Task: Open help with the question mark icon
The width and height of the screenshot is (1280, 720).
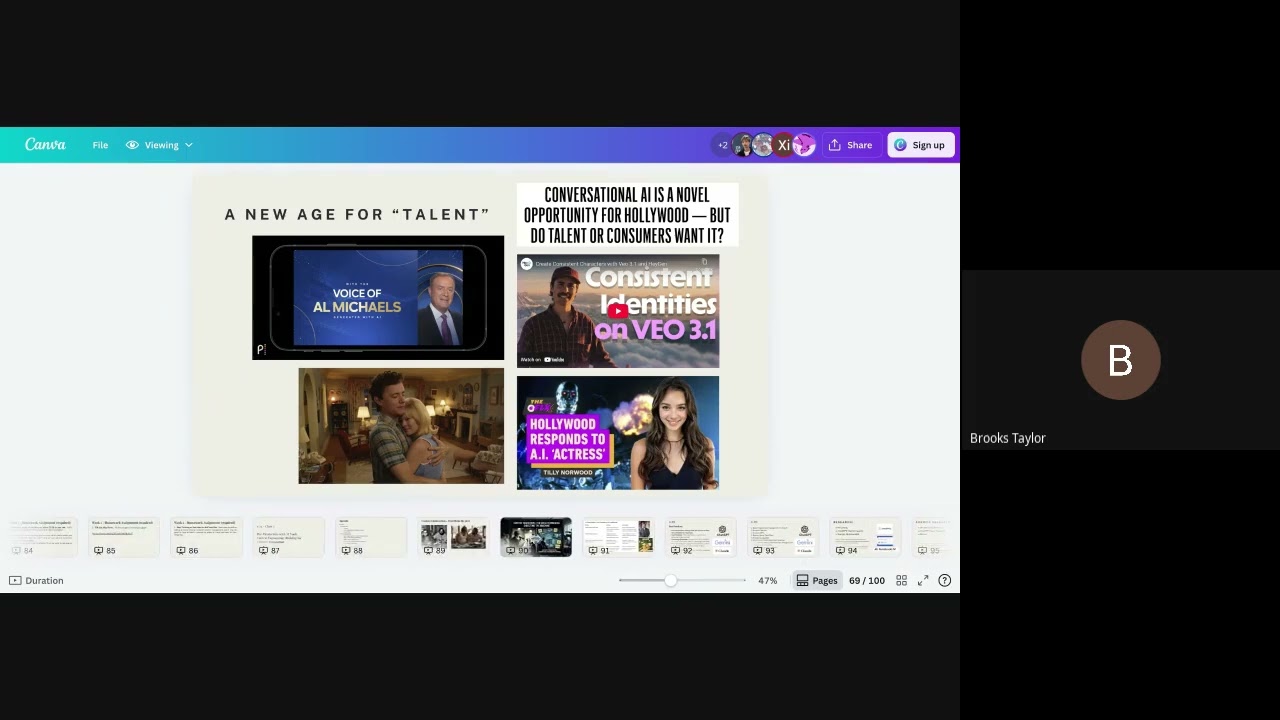Action: tap(944, 580)
